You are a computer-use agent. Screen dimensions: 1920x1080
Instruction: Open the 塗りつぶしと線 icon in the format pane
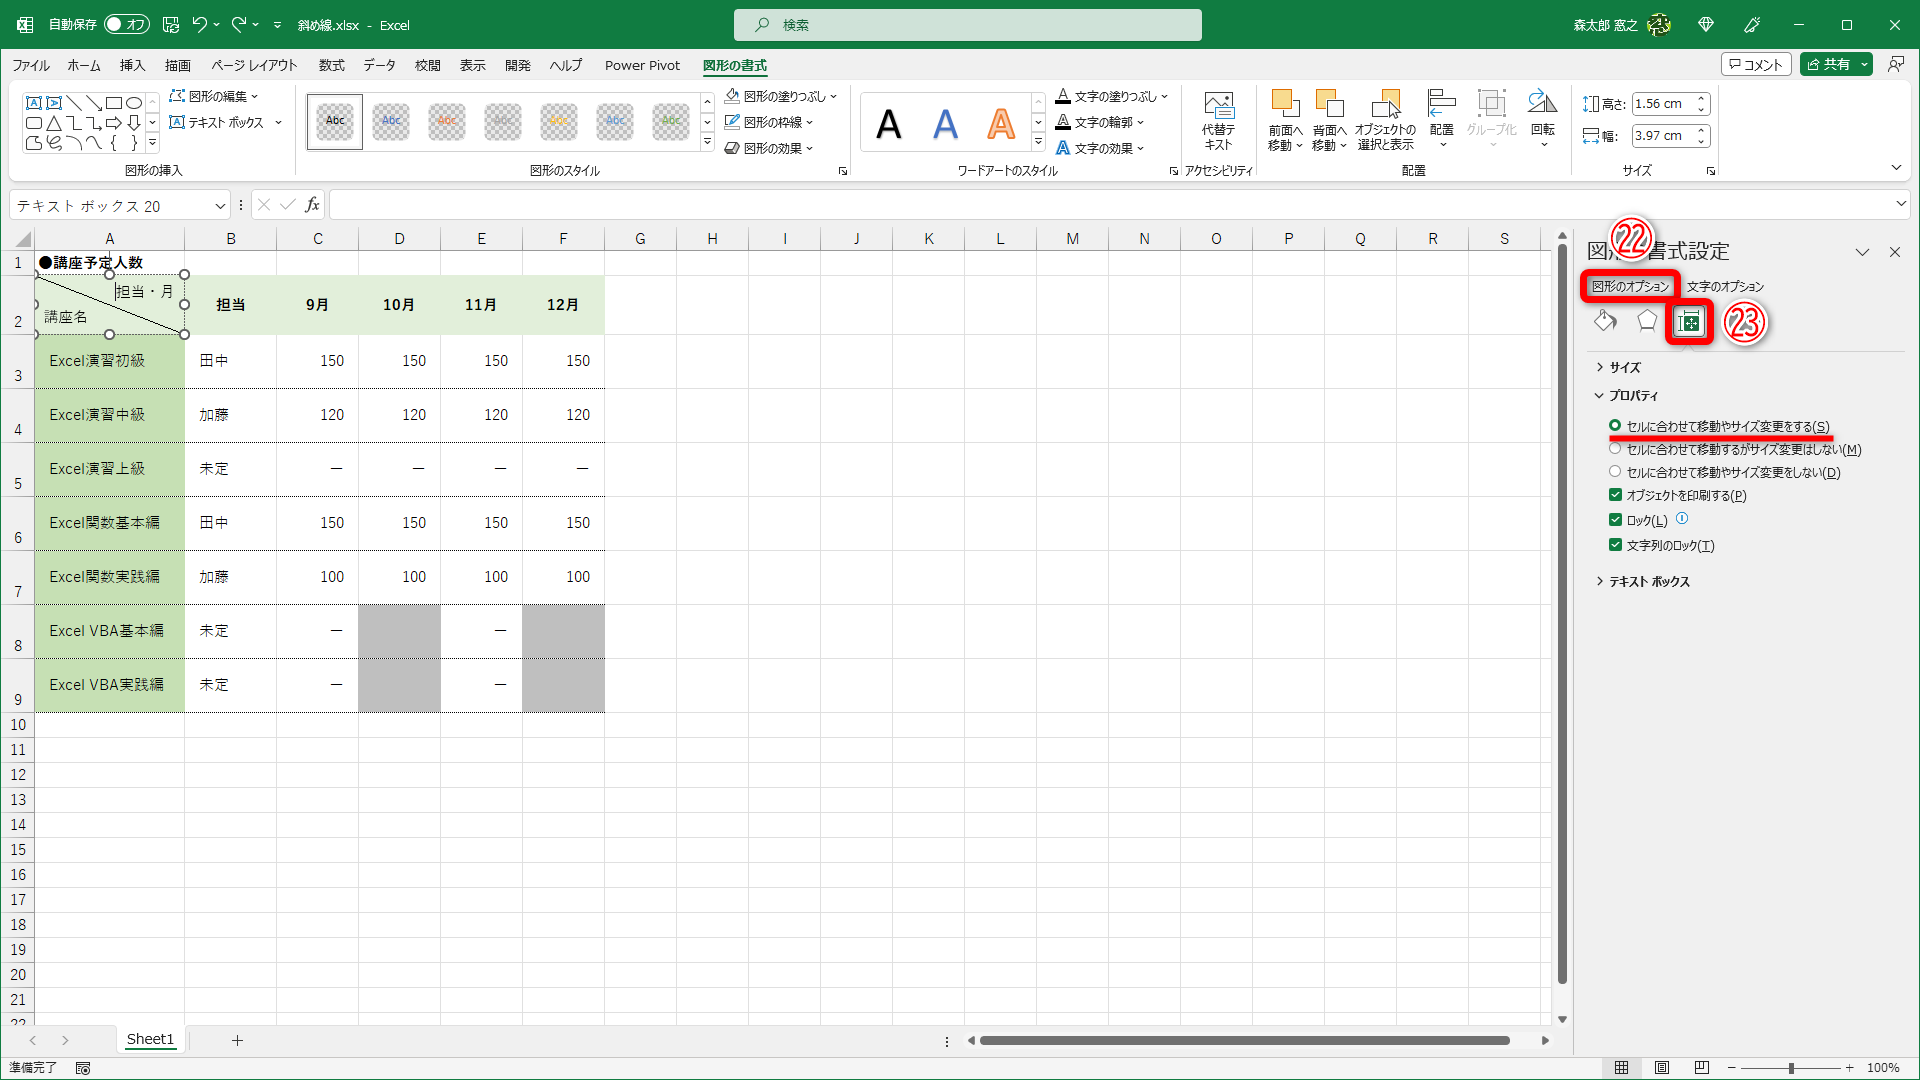pos(1605,321)
